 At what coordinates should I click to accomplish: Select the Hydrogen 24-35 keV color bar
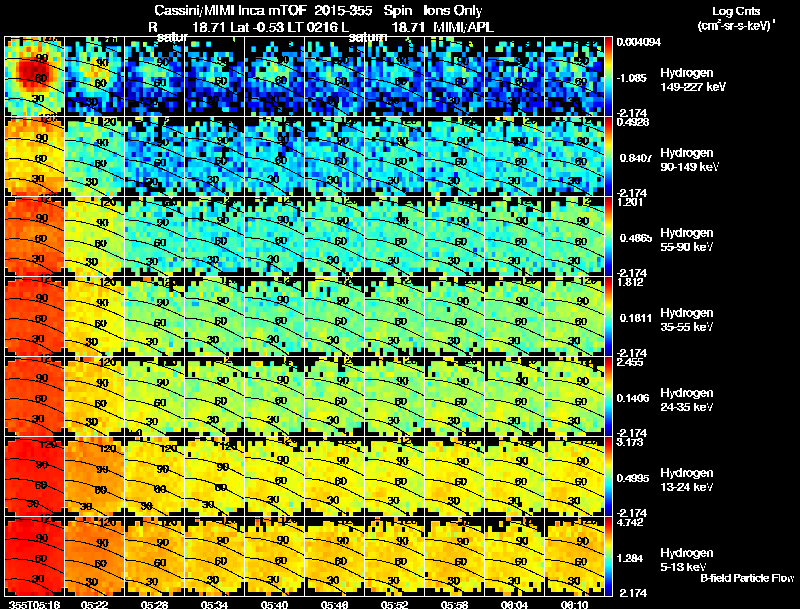608,396
